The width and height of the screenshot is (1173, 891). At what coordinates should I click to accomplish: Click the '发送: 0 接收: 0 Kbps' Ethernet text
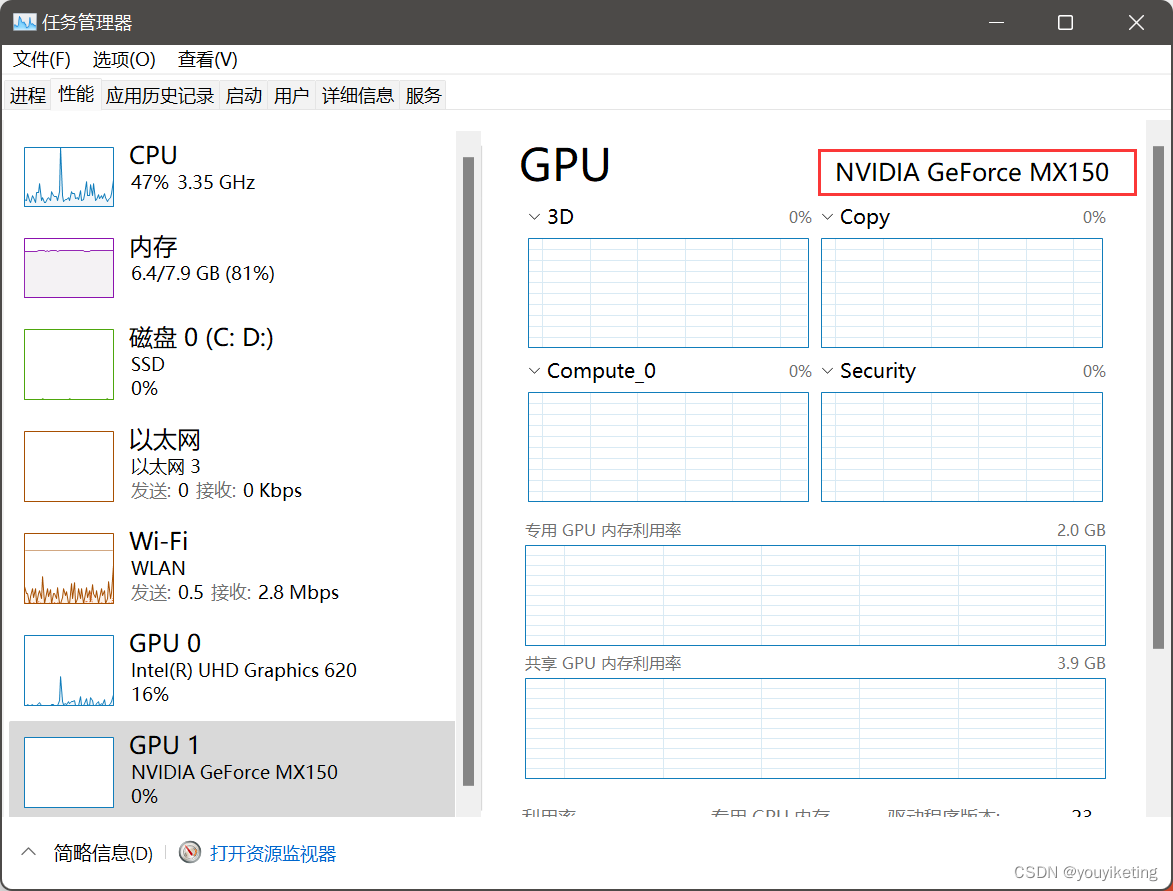point(216,491)
